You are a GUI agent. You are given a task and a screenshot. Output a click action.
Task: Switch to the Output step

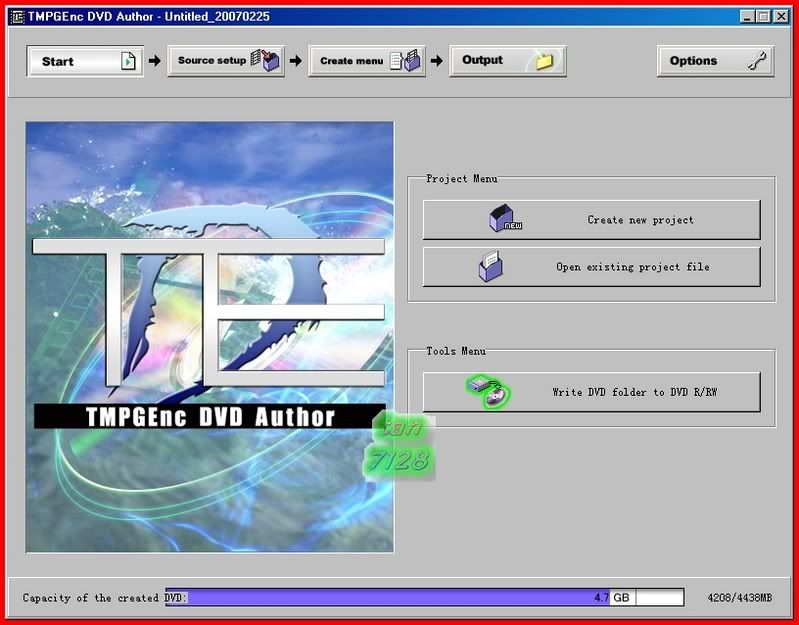(508, 61)
